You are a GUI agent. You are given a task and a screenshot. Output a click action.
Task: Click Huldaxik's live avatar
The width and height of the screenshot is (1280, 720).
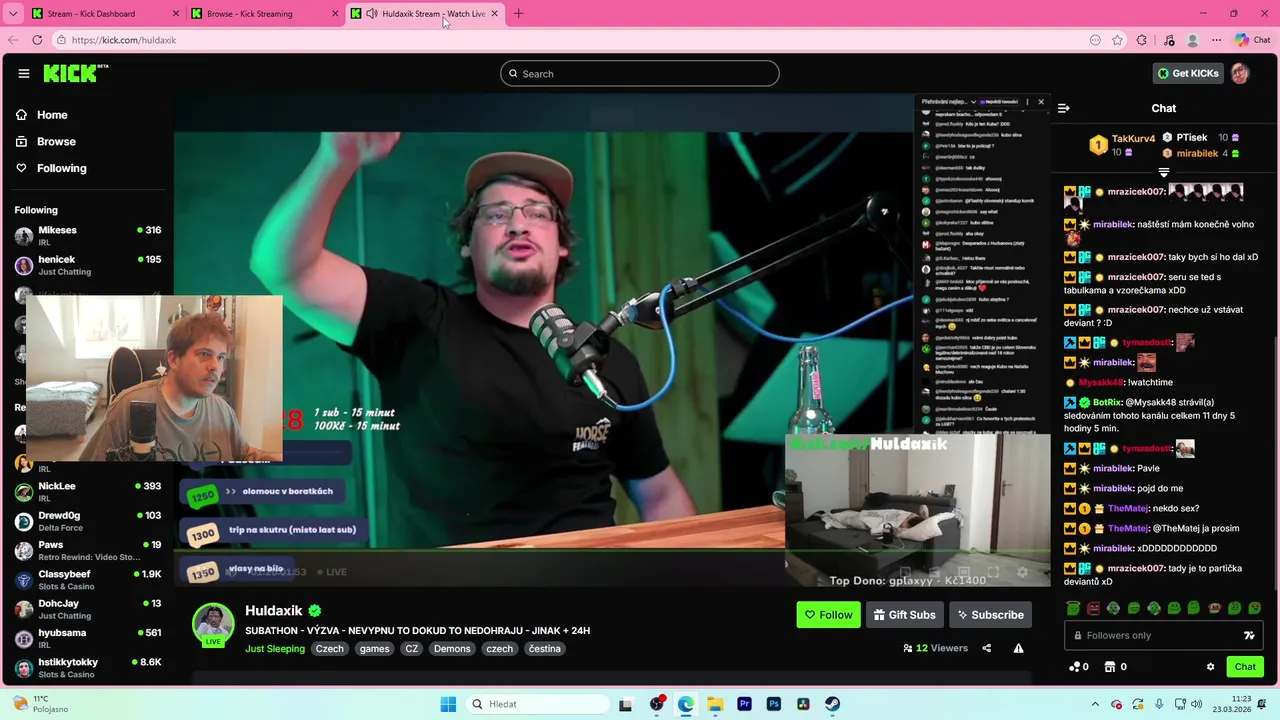(213, 625)
